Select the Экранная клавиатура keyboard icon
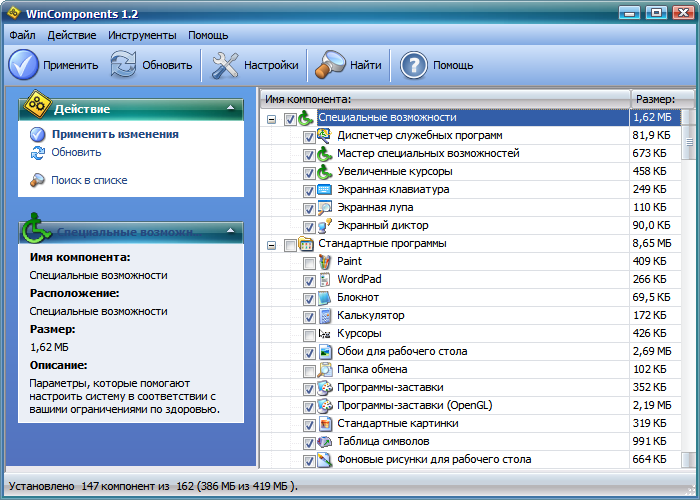This screenshot has width=700, height=500. point(324,190)
